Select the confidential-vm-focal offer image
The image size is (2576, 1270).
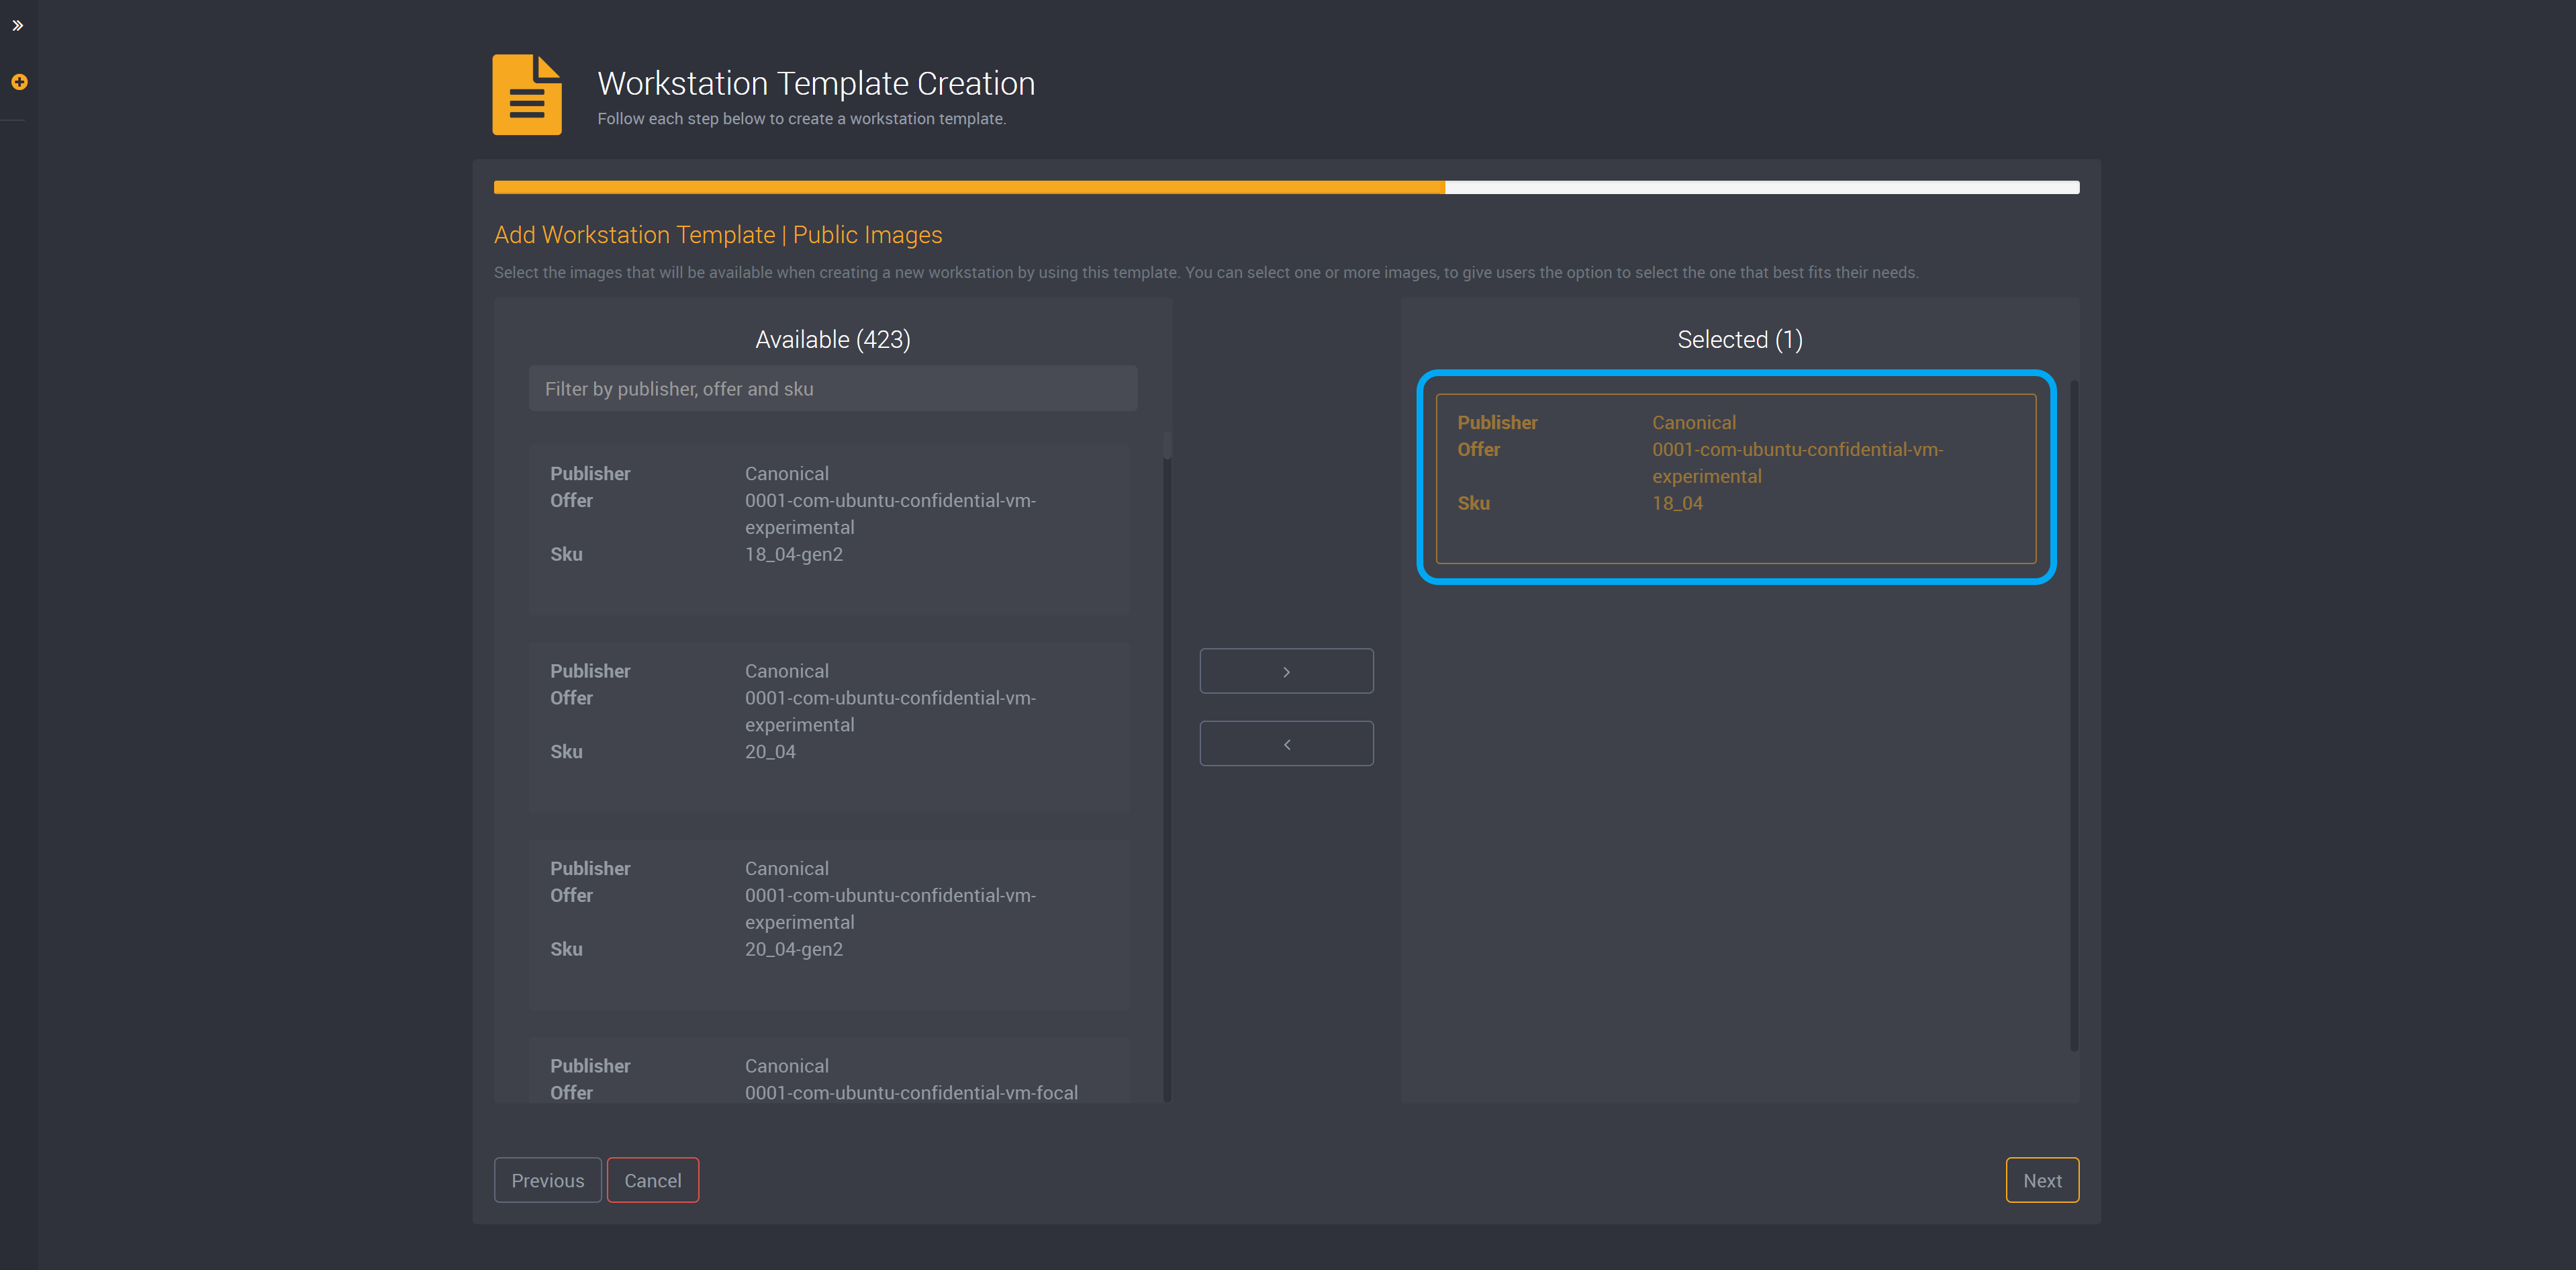coord(829,1070)
